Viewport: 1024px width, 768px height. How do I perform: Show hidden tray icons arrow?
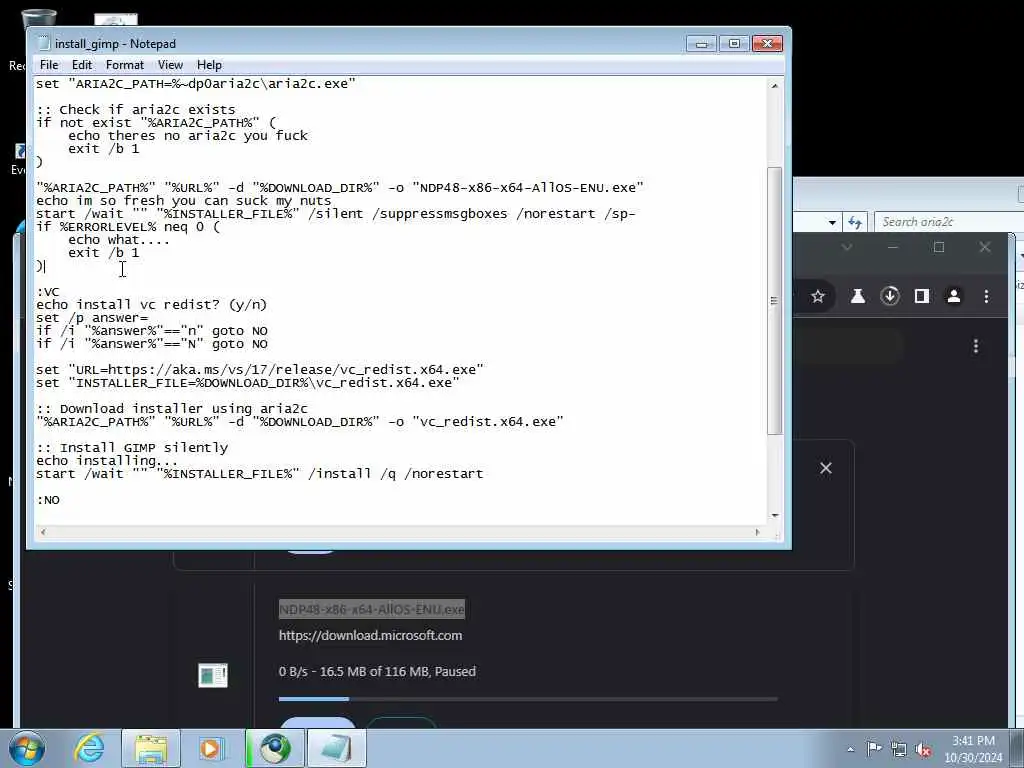pos(850,749)
